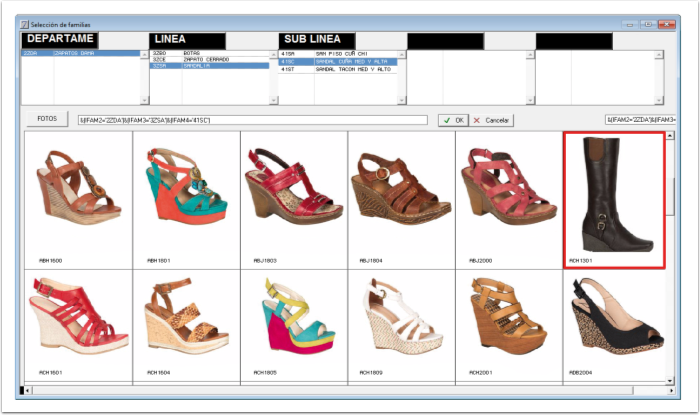Click the app icon in the title bar
The image size is (700, 415).
coord(25,25)
